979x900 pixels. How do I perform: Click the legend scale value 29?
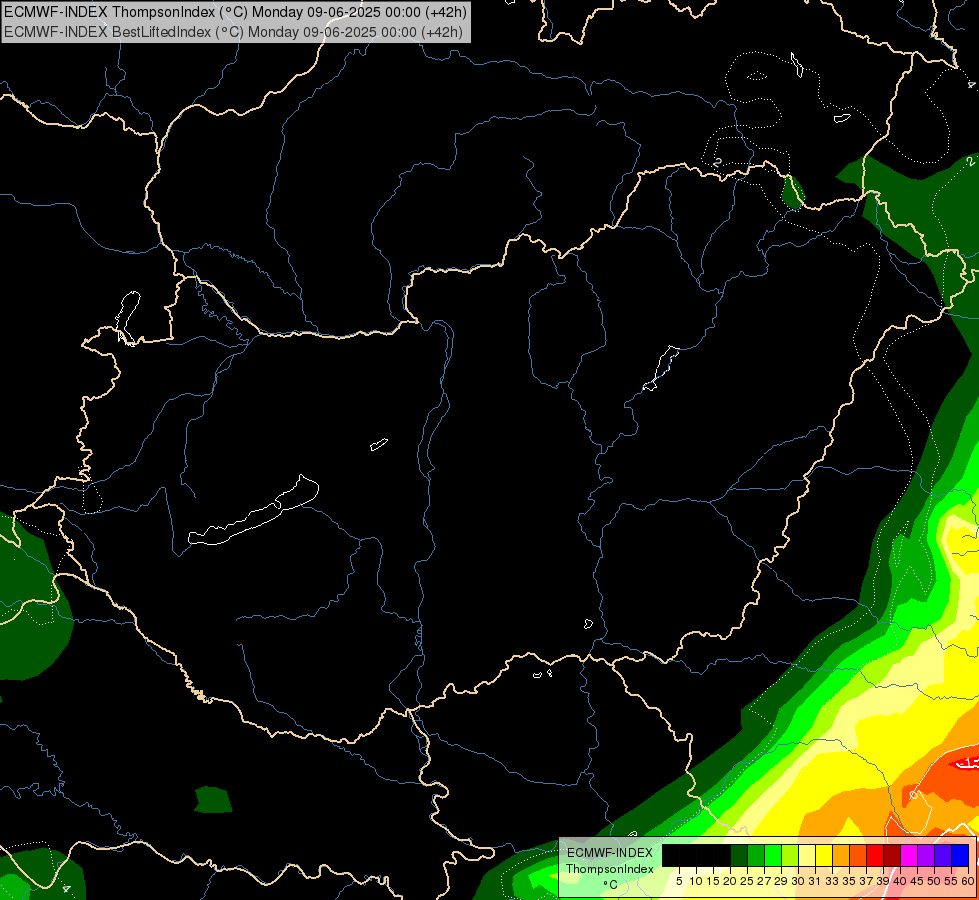pos(780,881)
